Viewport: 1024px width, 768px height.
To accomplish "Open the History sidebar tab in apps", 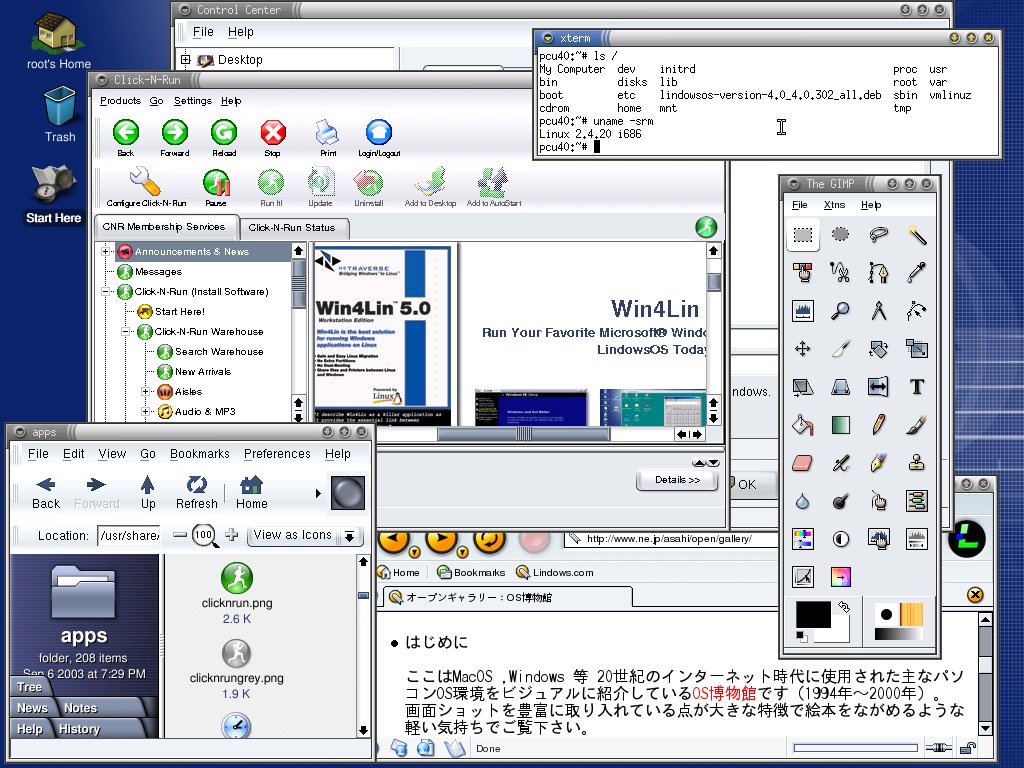I will click(79, 729).
